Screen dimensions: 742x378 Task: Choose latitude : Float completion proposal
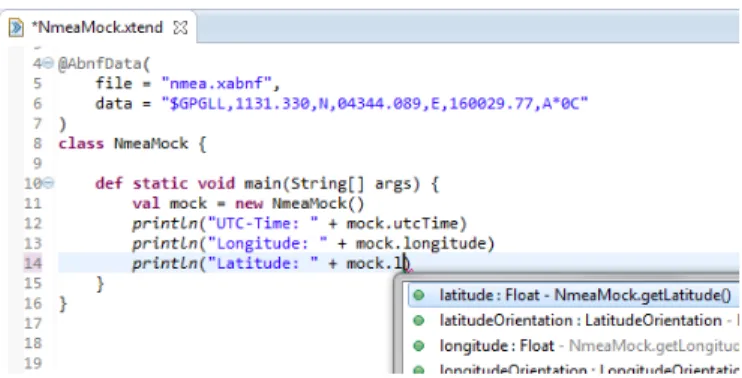pyautogui.click(x=574, y=295)
